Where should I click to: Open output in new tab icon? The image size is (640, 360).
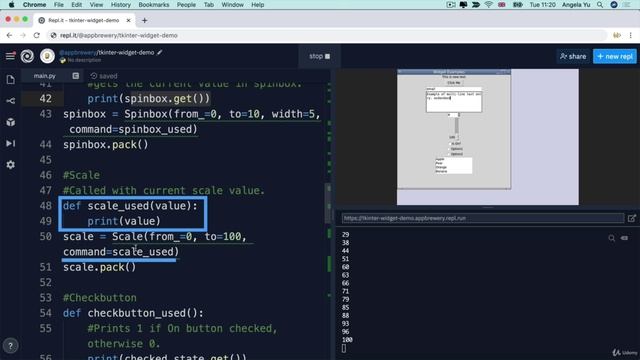(631, 218)
